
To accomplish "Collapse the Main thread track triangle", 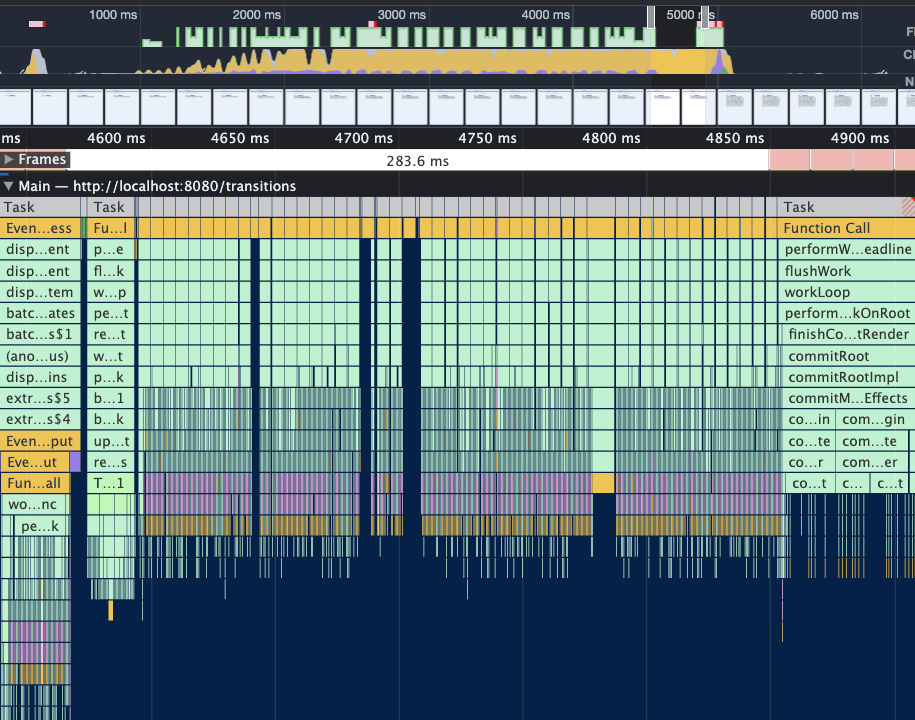I will coord(9,186).
